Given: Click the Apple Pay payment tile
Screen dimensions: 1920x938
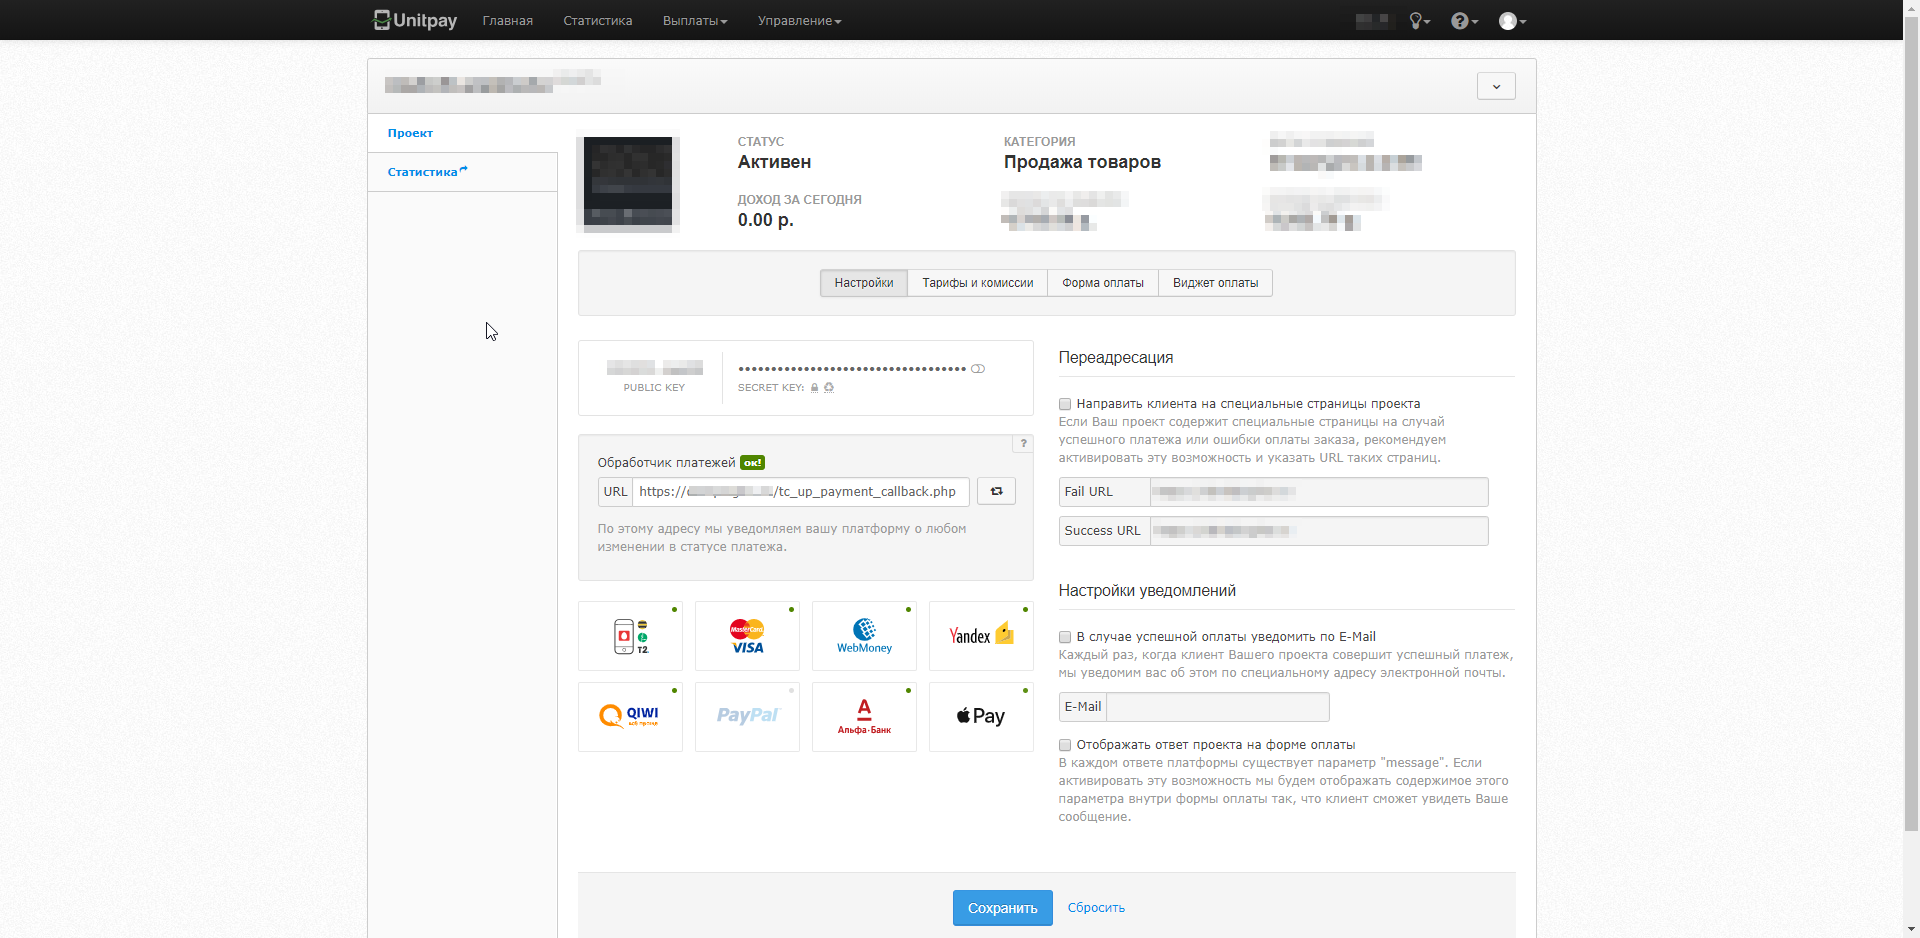Looking at the screenshot, I should coord(981,716).
